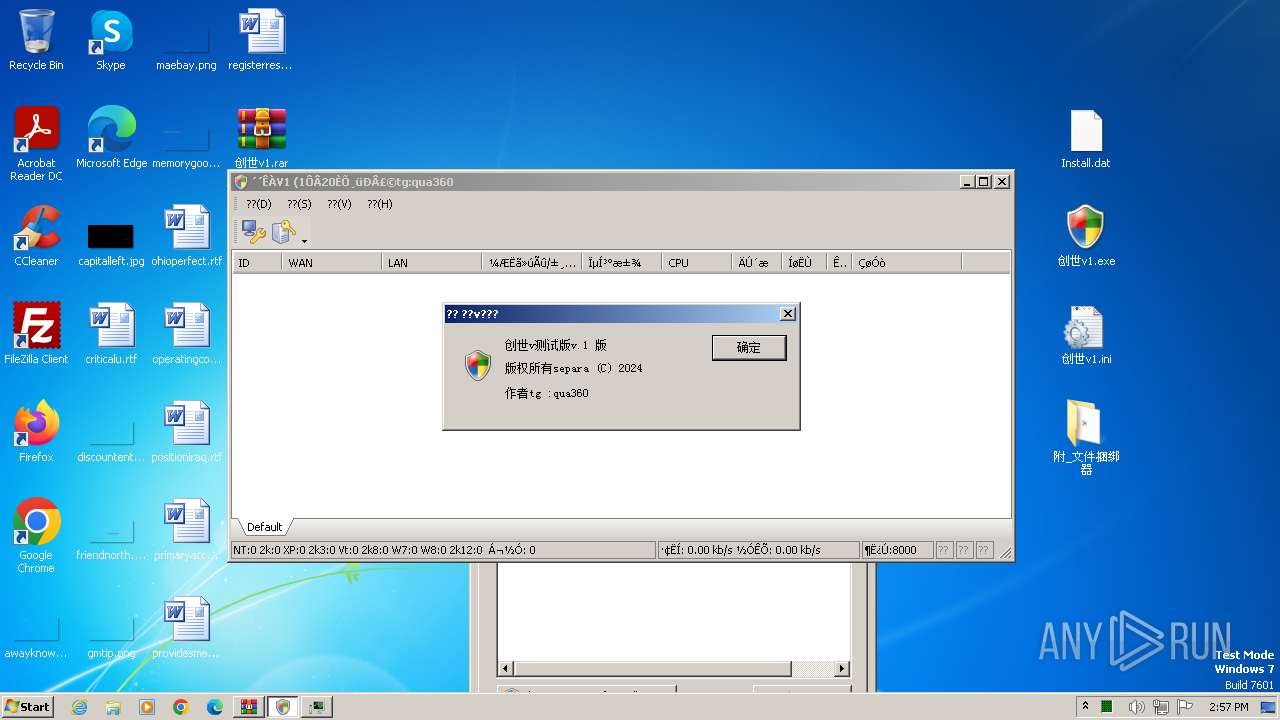Click the ÇøÓò column header

pos(906,263)
